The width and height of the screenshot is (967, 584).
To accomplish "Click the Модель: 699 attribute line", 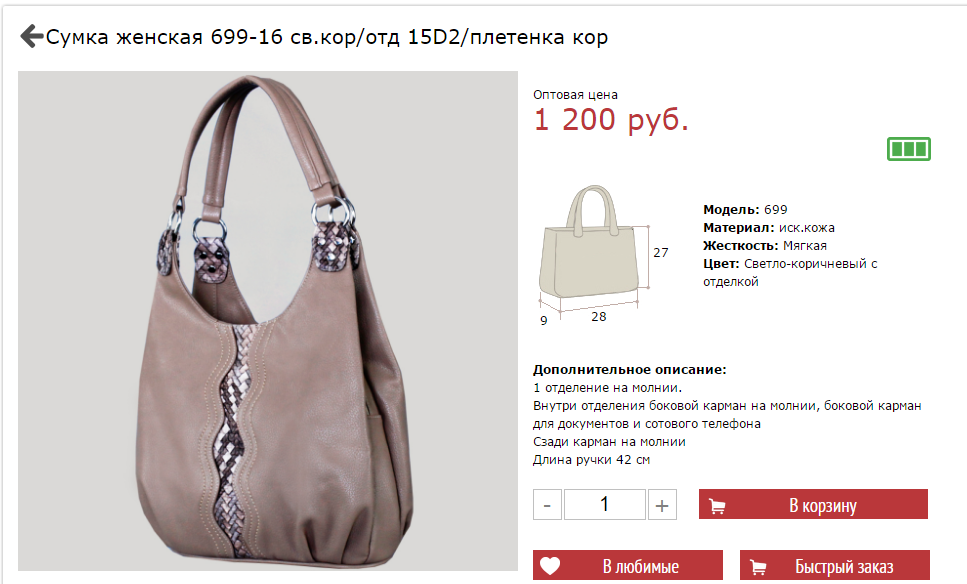I will tap(745, 210).
